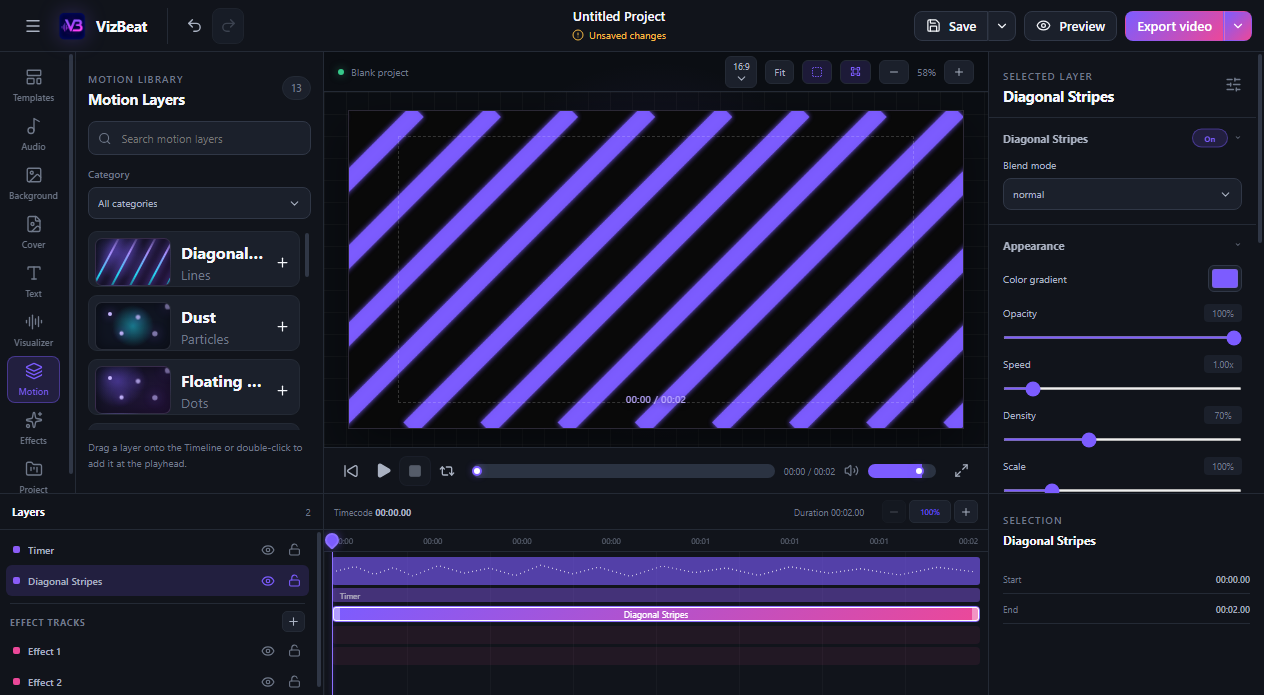Open the Effects sidebar panel
Viewport: 1264px width, 695px height.
click(x=33, y=428)
